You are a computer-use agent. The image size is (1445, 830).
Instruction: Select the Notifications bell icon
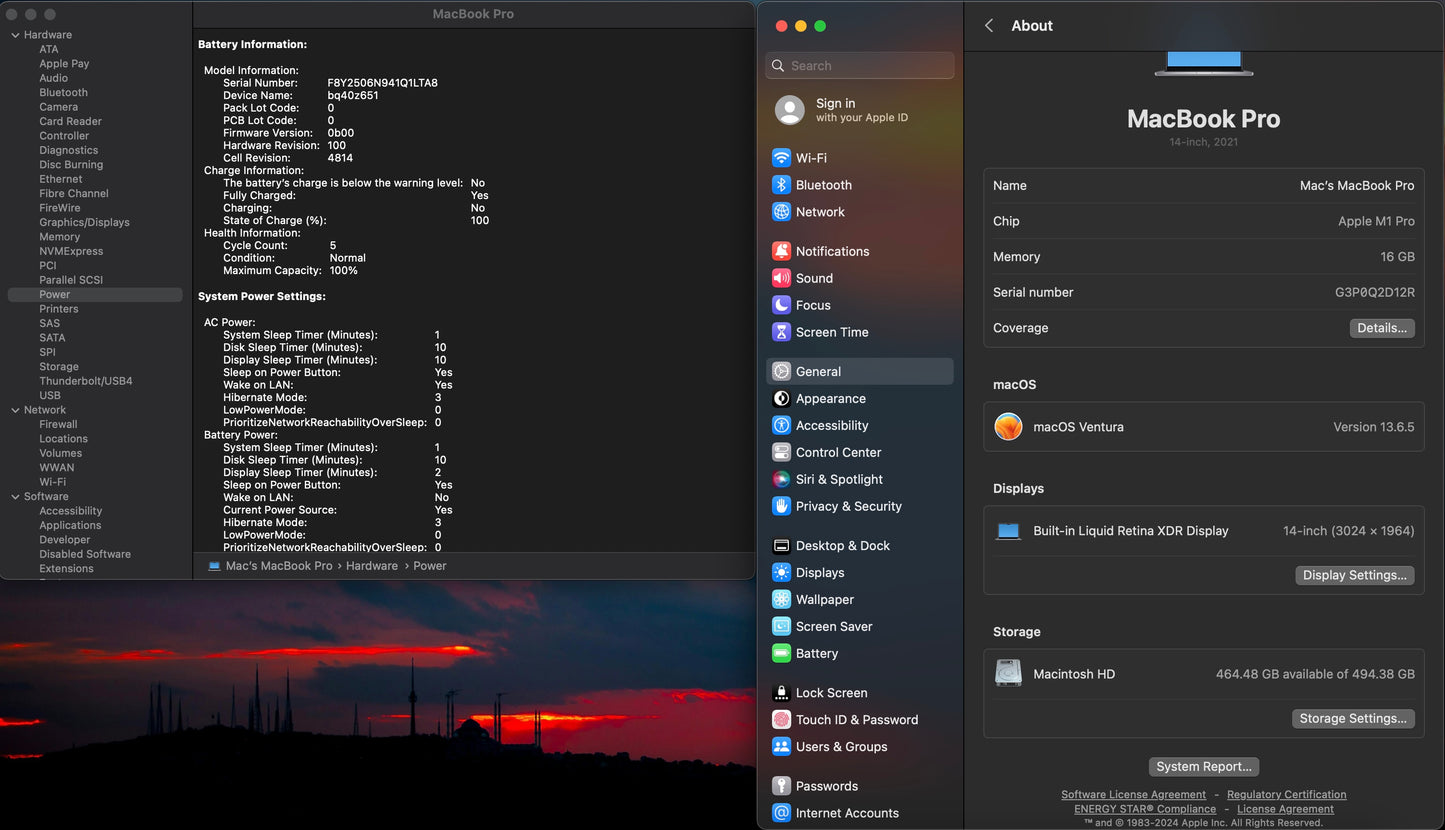pyautogui.click(x=781, y=251)
